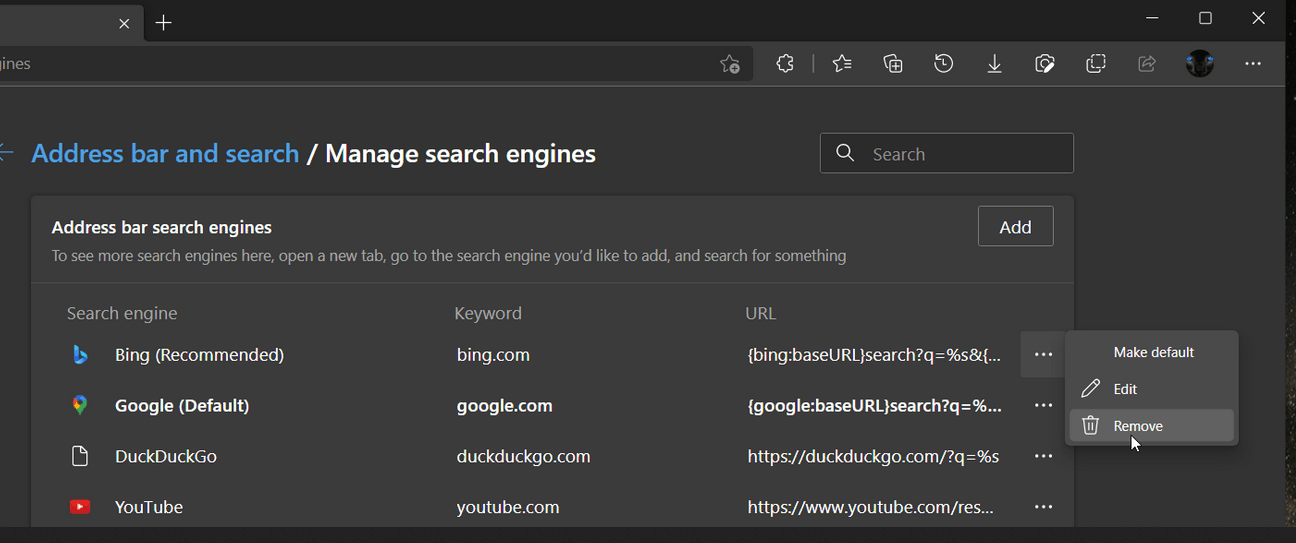Click the Search engine column header
Viewport: 1296px width, 543px height.
122,313
